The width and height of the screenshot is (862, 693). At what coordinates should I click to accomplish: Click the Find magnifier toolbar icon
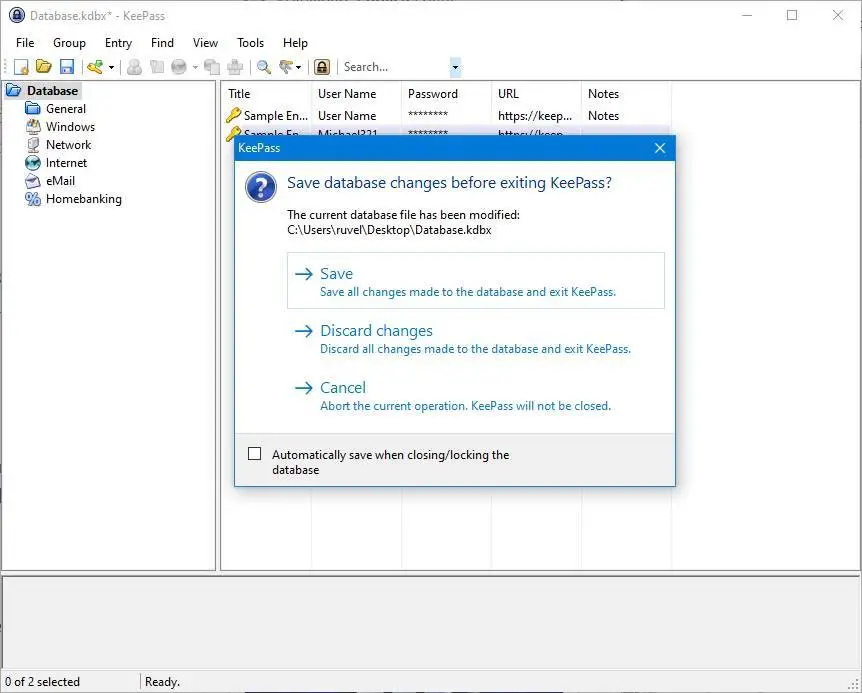[264, 67]
